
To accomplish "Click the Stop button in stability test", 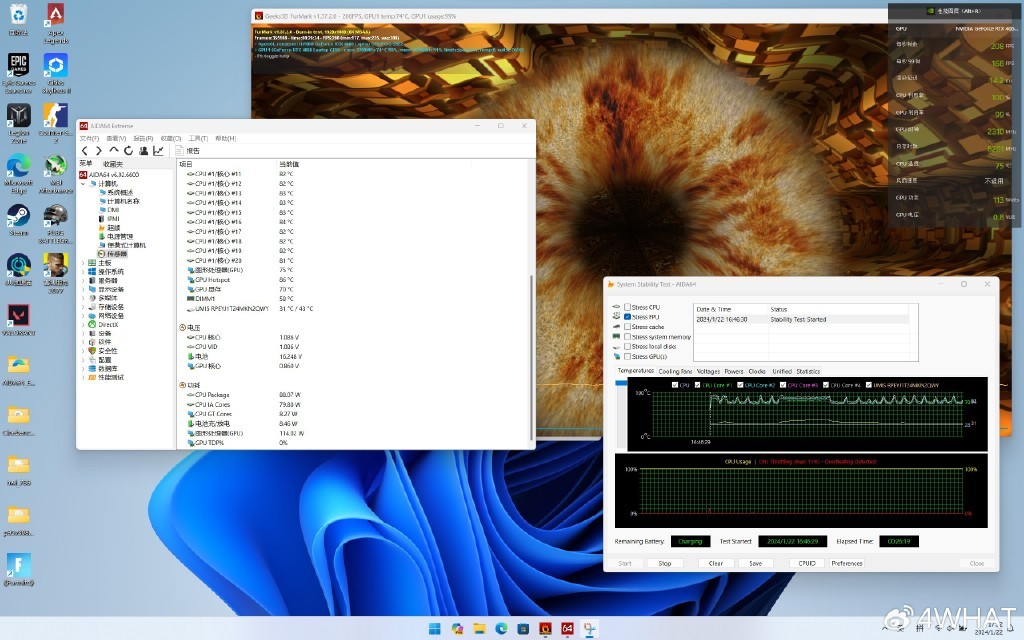I will pos(665,563).
